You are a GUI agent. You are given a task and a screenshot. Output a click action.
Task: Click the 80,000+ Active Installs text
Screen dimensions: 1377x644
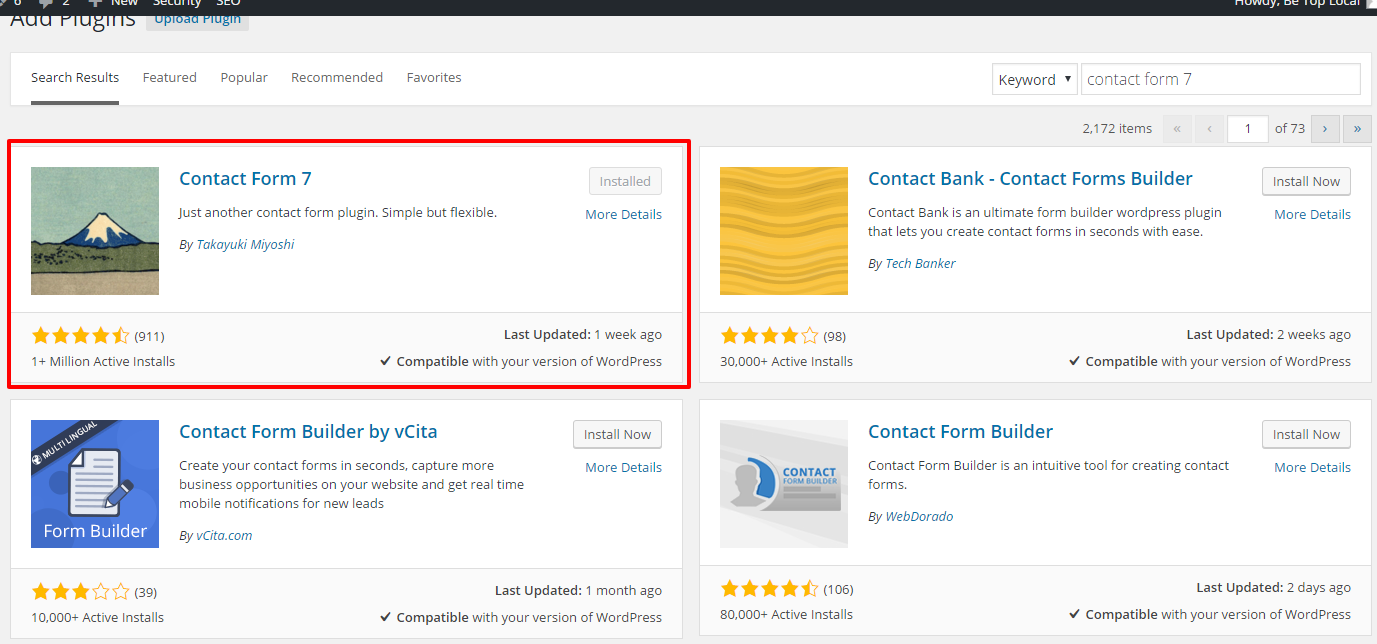[786, 614]
